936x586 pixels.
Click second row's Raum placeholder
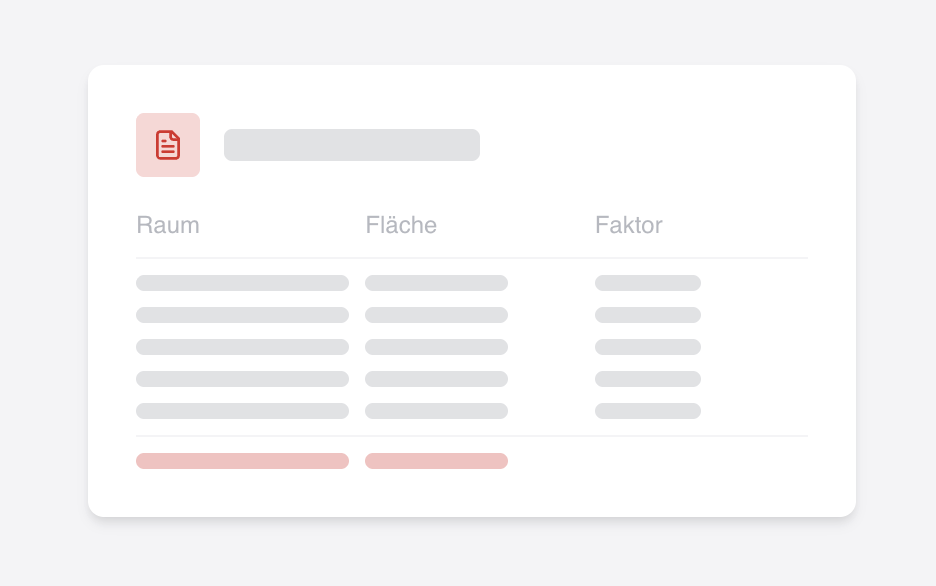coord(242,315)
